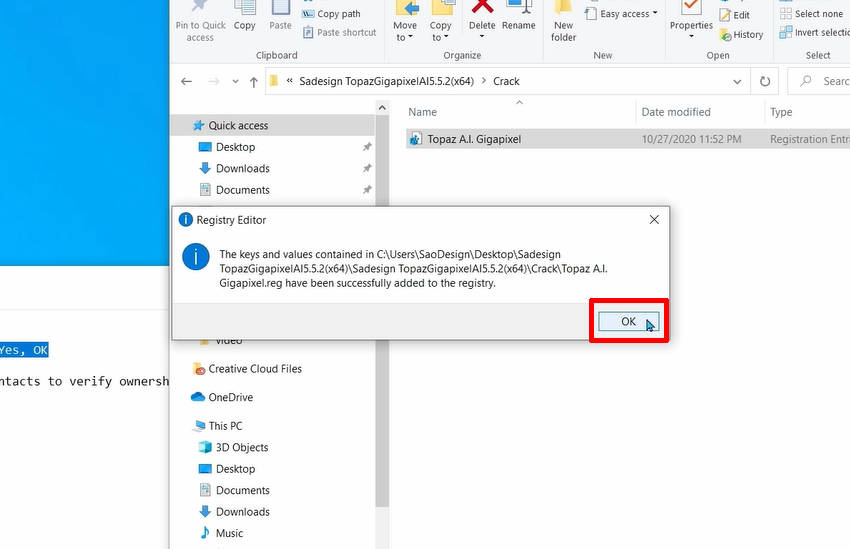This screenshot has height=549, width=850.
Task: Go up one folder level
Action: (254, 81)
